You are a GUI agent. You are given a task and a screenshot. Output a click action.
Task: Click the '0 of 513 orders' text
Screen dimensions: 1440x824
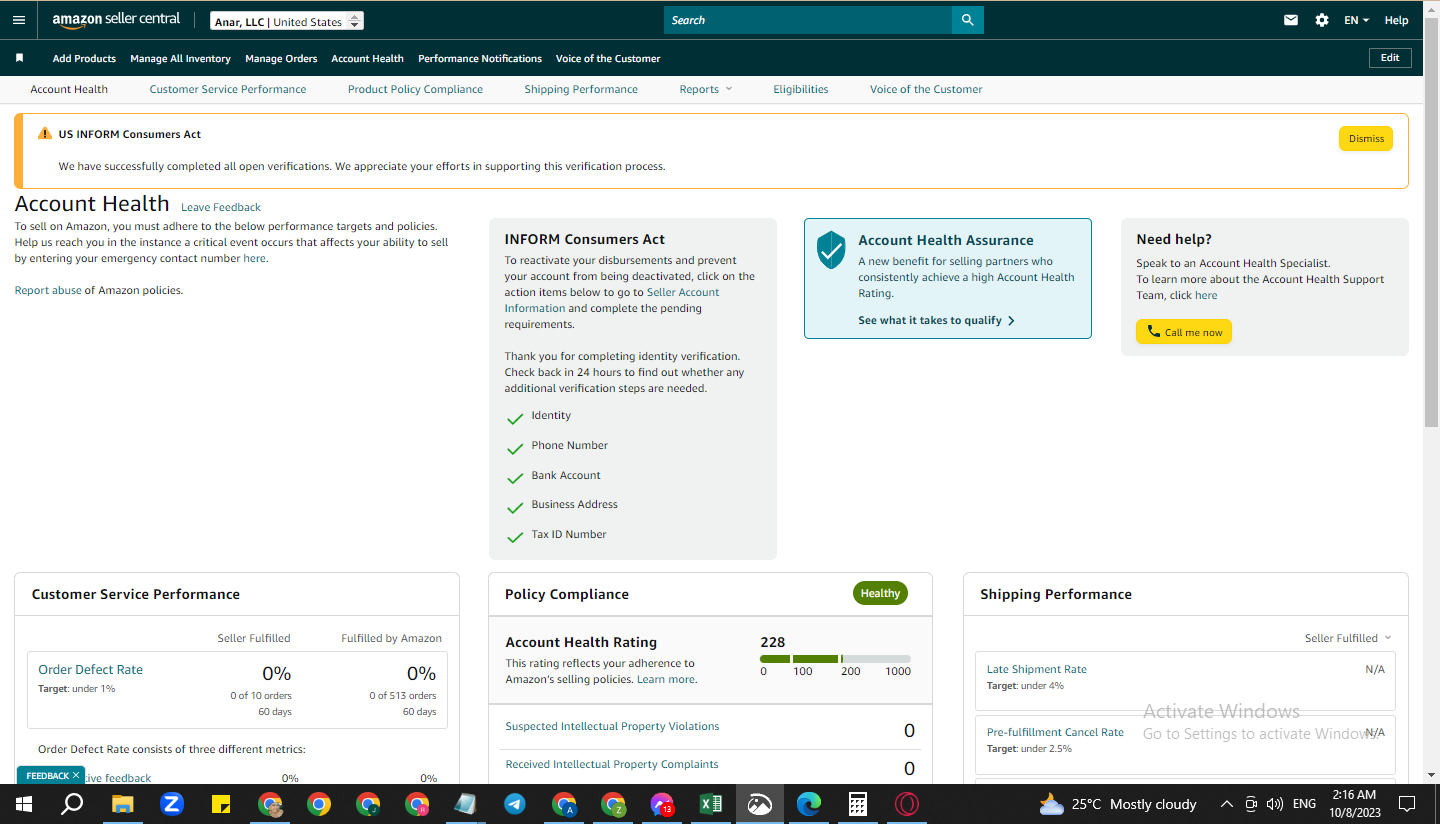[x=402, y=695]
